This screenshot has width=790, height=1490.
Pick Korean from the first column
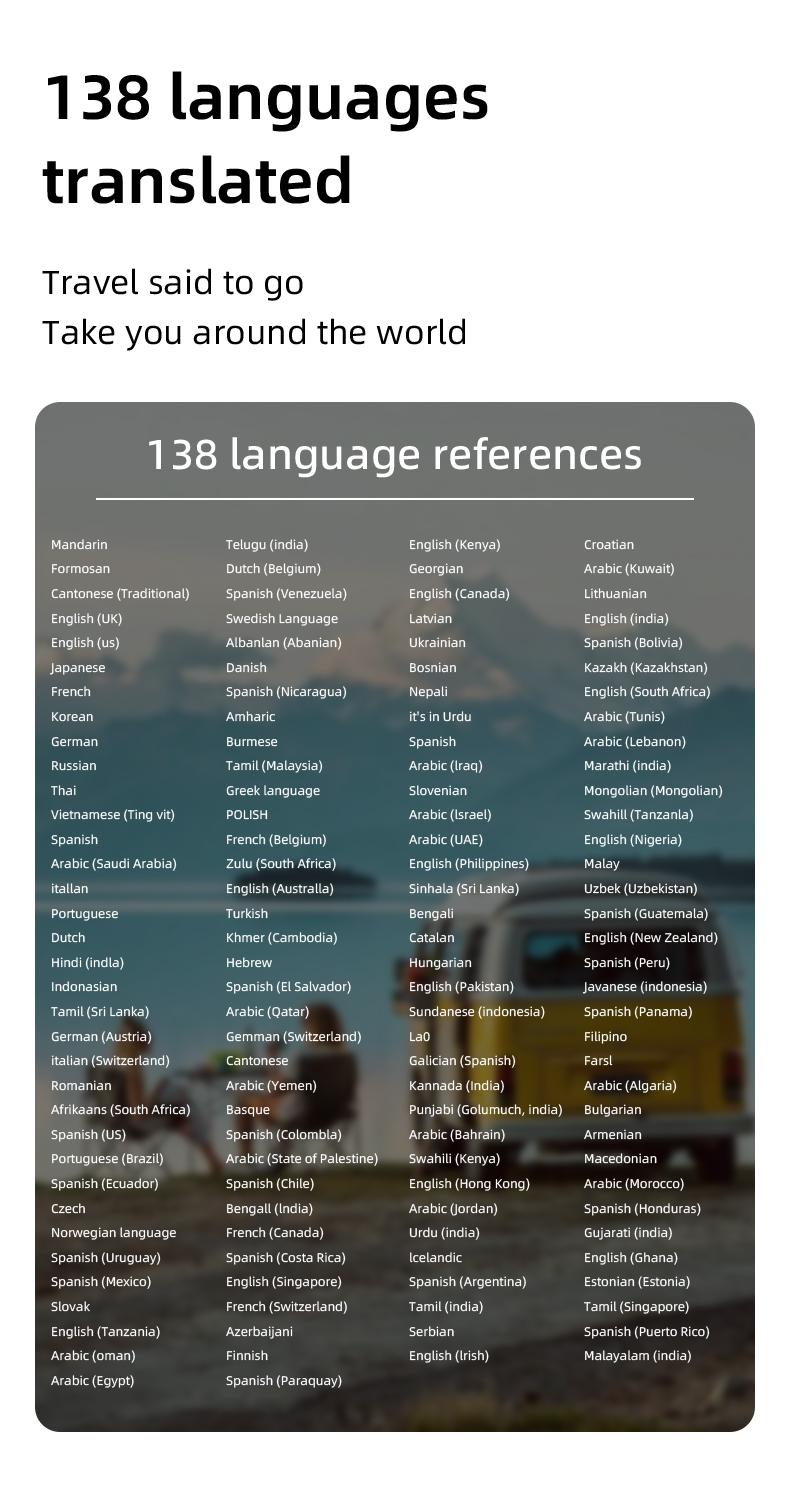pos(72,717)
